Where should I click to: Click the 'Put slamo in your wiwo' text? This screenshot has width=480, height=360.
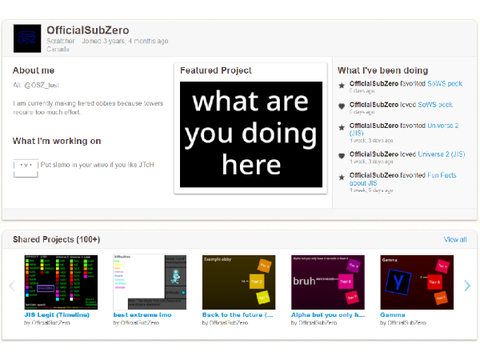pyautogui.click(x=97, y=165)
